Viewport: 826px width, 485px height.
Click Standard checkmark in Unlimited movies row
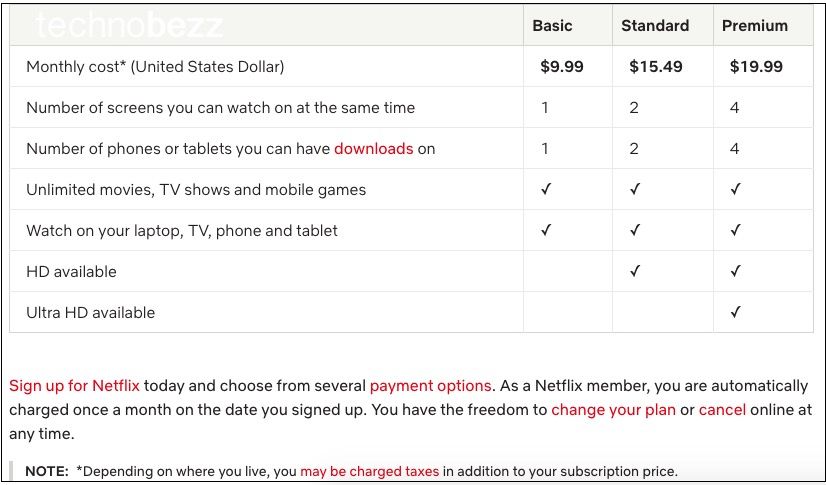(x=635, y=189)
